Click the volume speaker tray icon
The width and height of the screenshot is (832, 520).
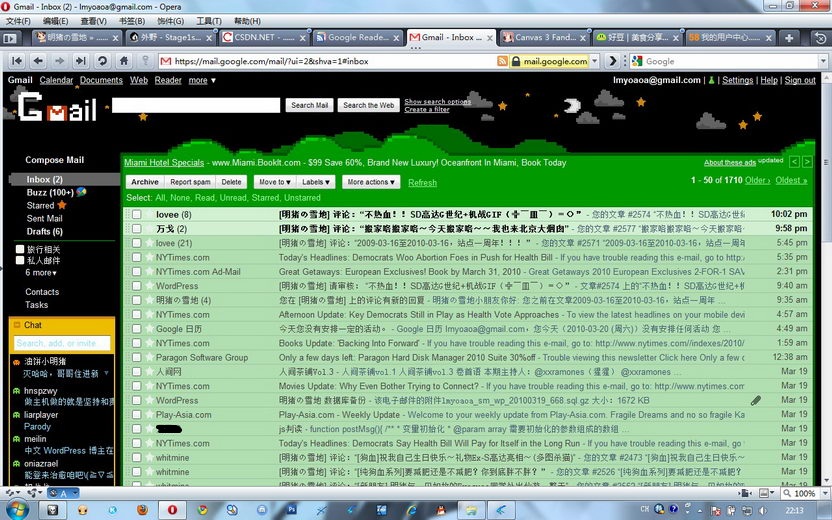coord(764,510)
